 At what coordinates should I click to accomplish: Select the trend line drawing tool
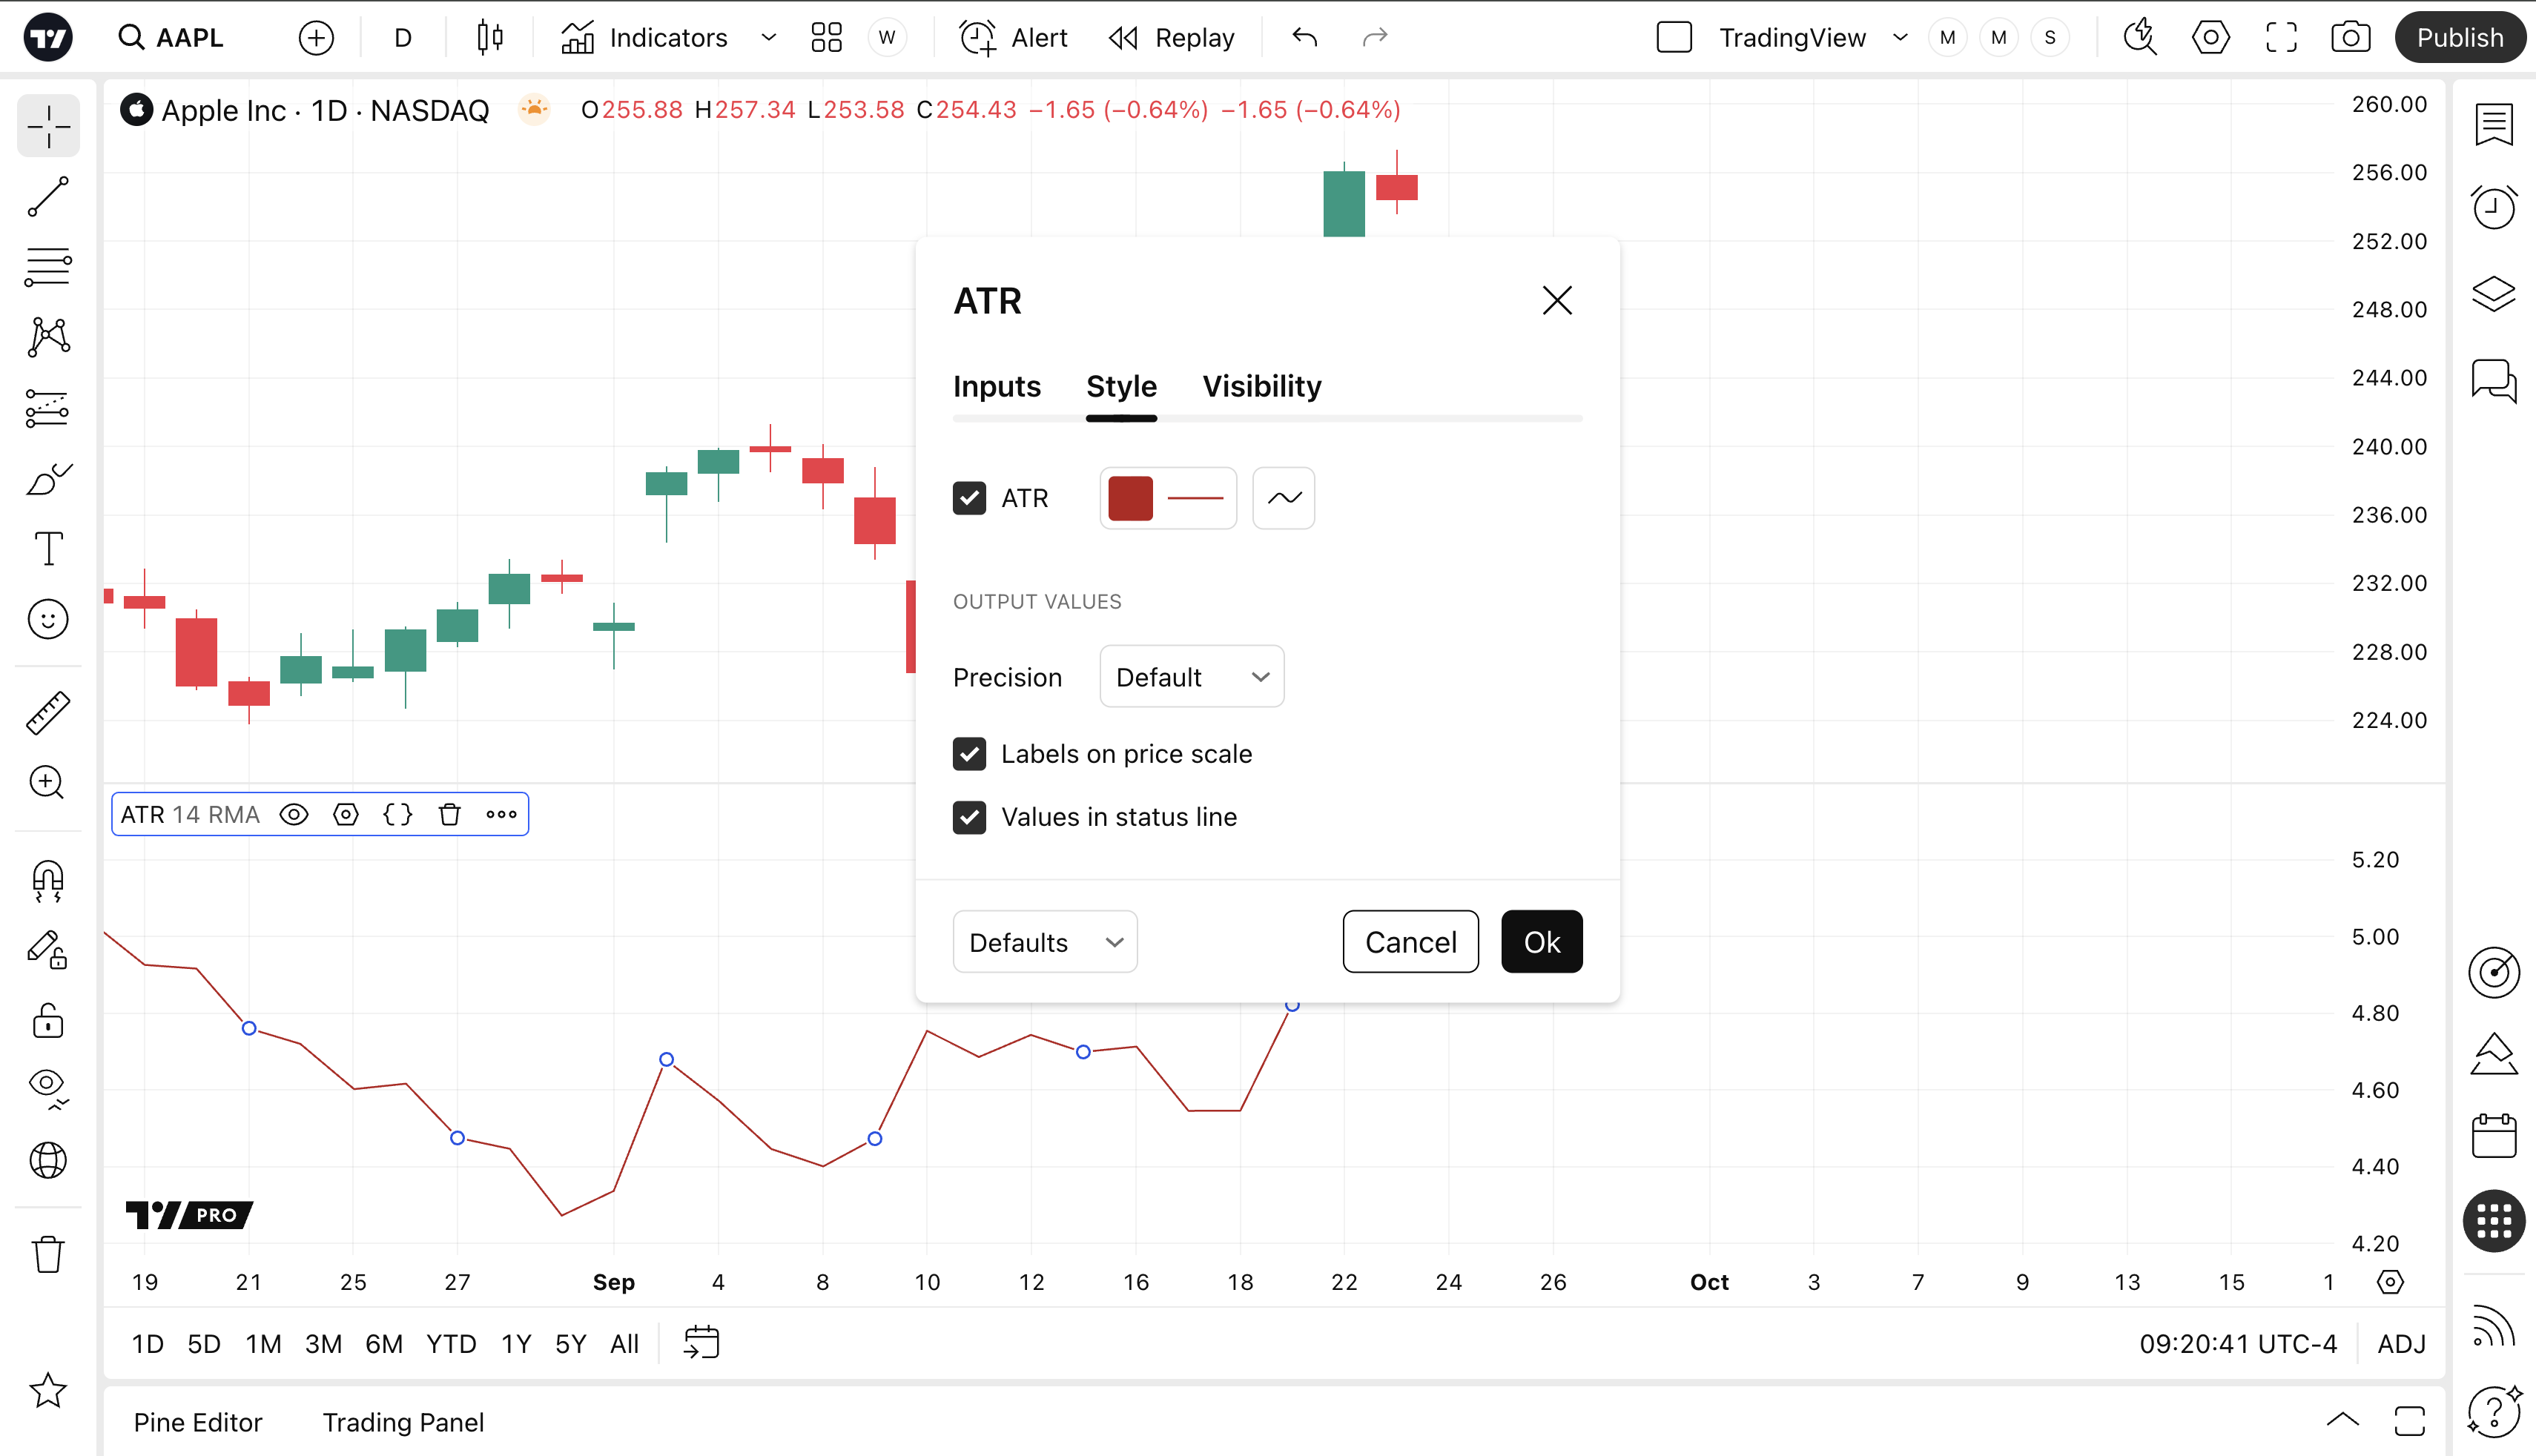(48, 197)
